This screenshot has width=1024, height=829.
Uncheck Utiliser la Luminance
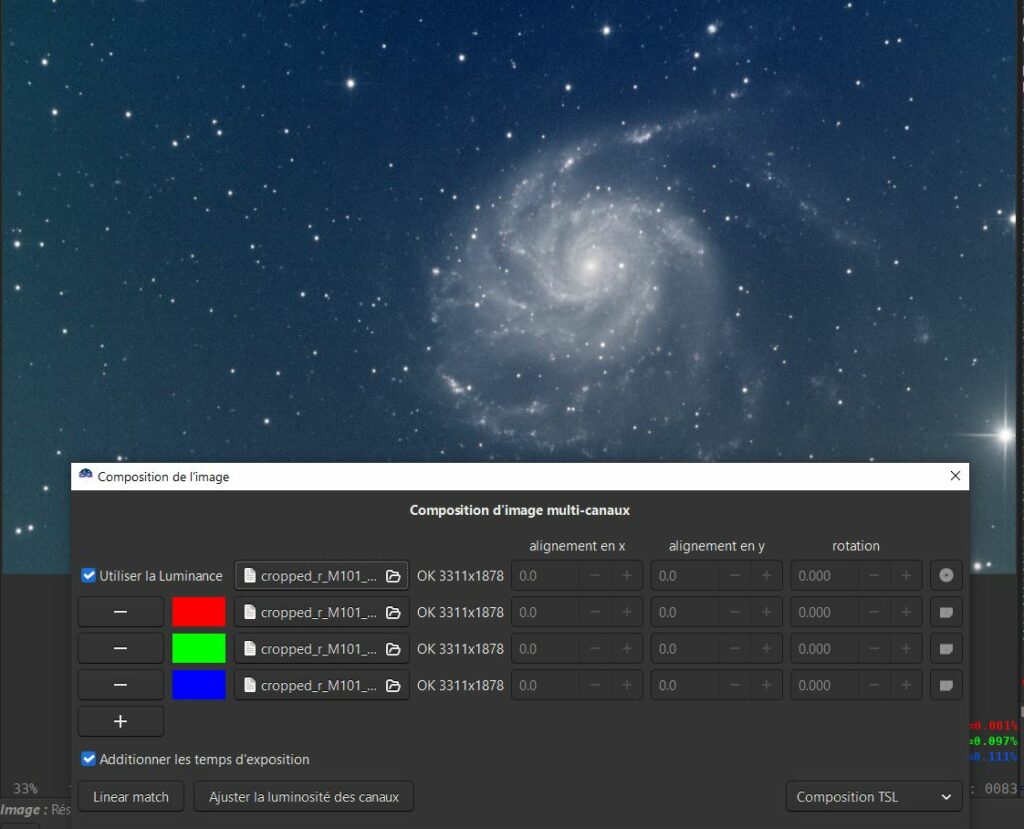click(x=89, y=576)
